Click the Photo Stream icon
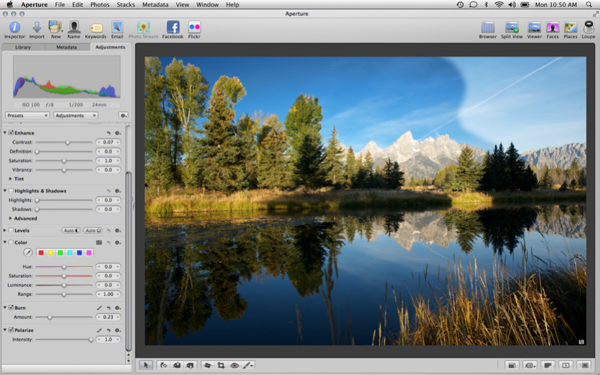This screenshot has width=600, height=375. (143, 29)
